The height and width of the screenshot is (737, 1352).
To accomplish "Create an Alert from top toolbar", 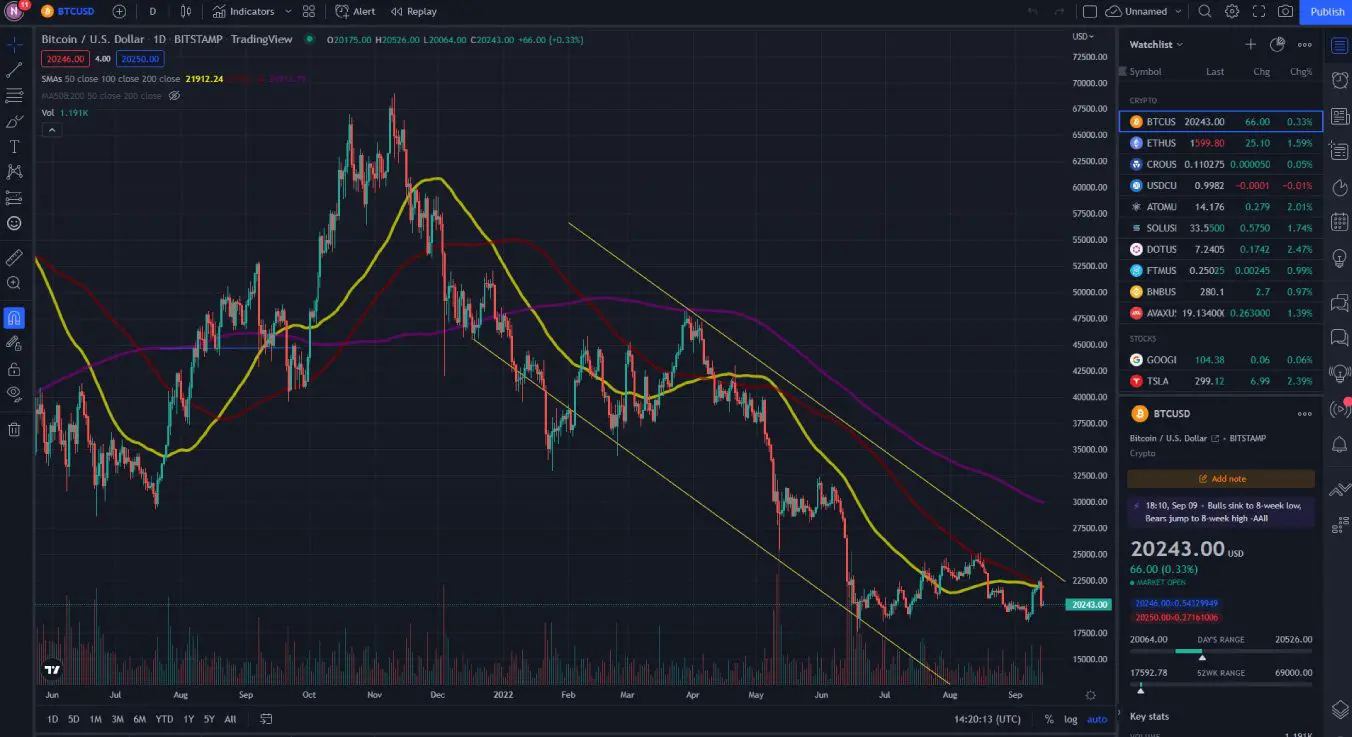I will tap(356, 11).
